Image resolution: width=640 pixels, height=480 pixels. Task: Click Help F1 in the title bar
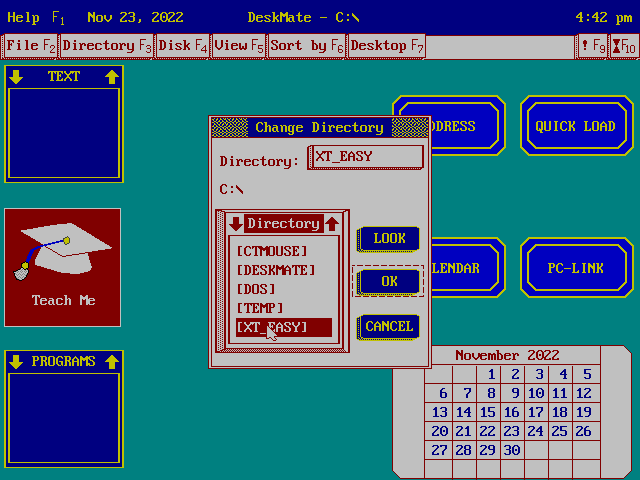pos(36,18)
